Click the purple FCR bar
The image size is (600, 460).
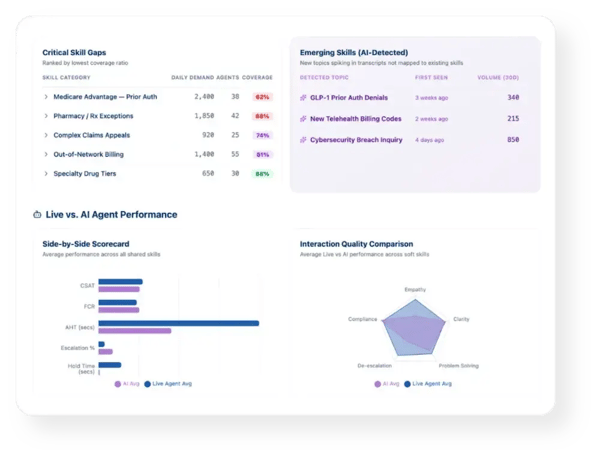coord(119,310)
